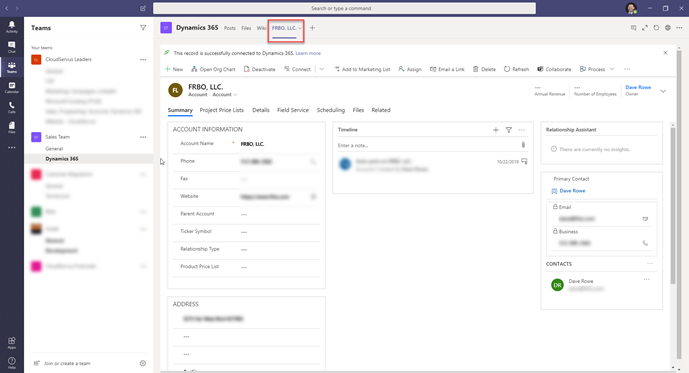Open the Learn more link
This screenshot has height=373, width=689.
308,53
